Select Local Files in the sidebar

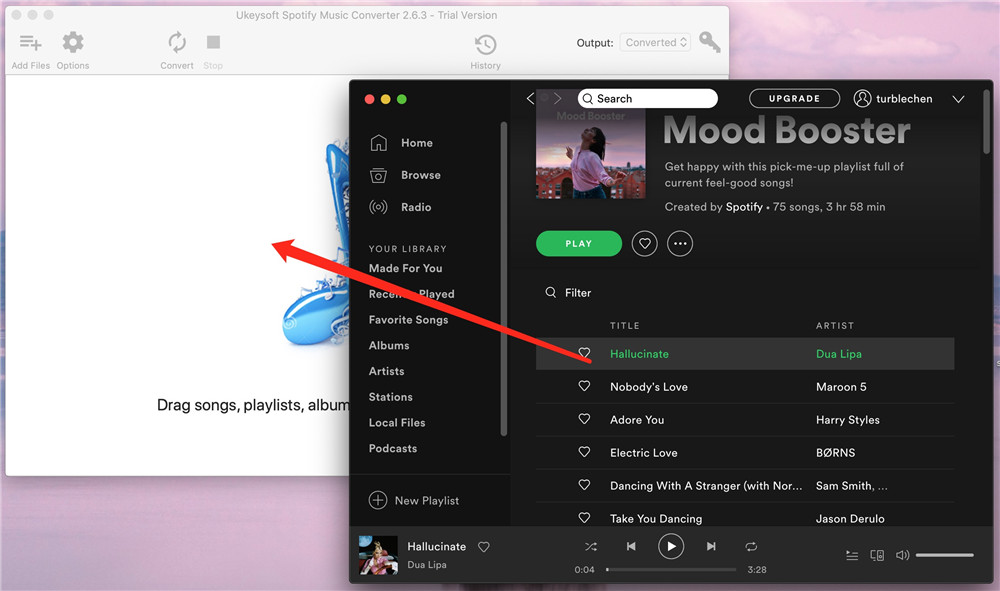coord(397,423)
